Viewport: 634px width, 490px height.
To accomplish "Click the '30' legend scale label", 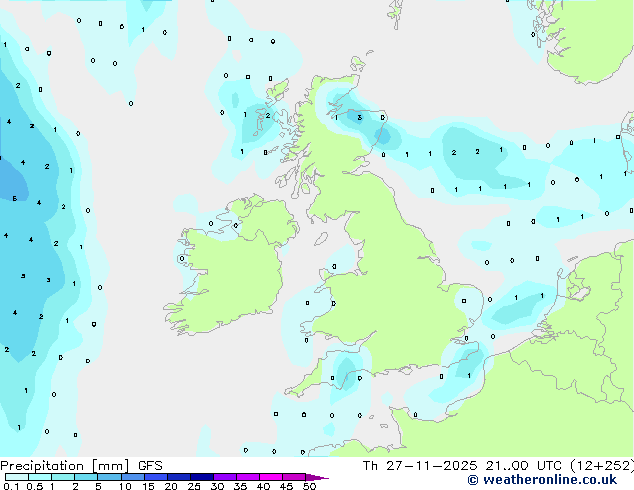I will (217, 486).
